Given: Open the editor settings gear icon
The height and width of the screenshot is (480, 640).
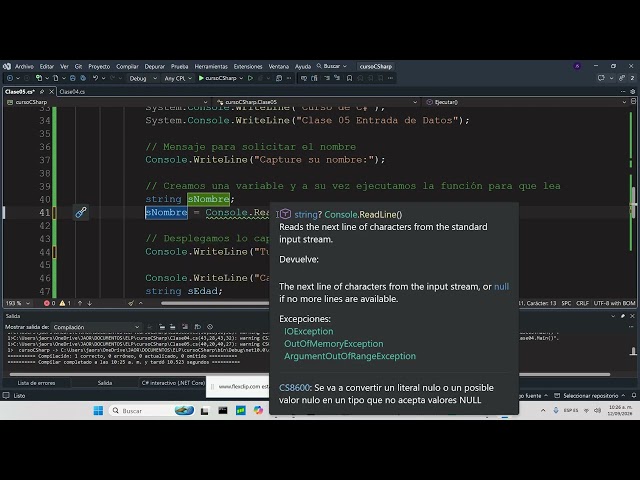Looking at the screenshot, I should [633, 91].
